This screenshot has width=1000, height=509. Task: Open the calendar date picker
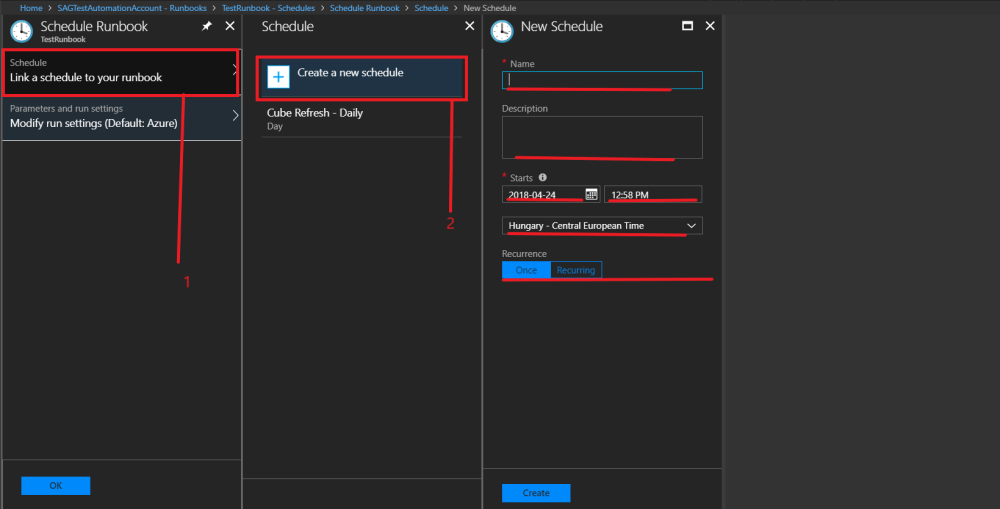coord(591,195)
